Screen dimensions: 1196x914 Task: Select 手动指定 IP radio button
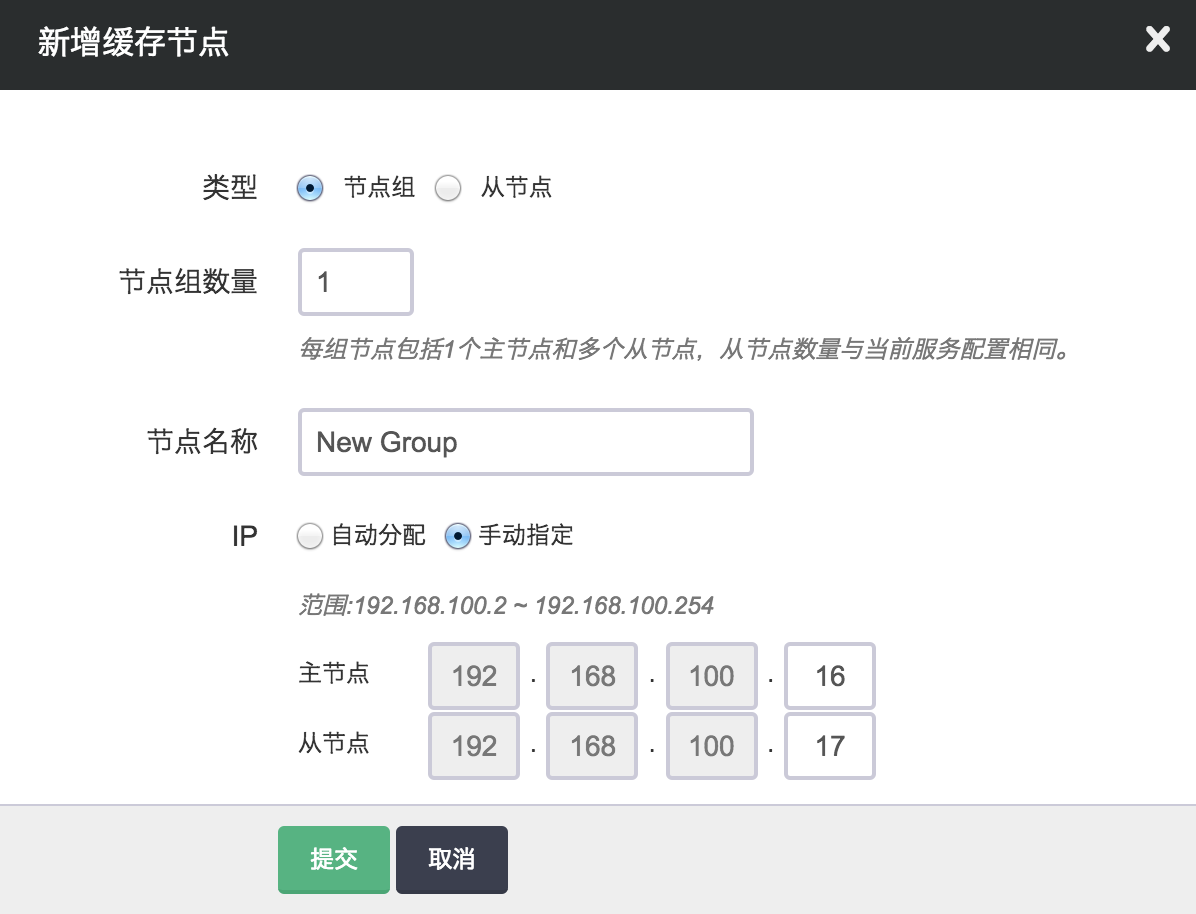[x=457, y=537]
